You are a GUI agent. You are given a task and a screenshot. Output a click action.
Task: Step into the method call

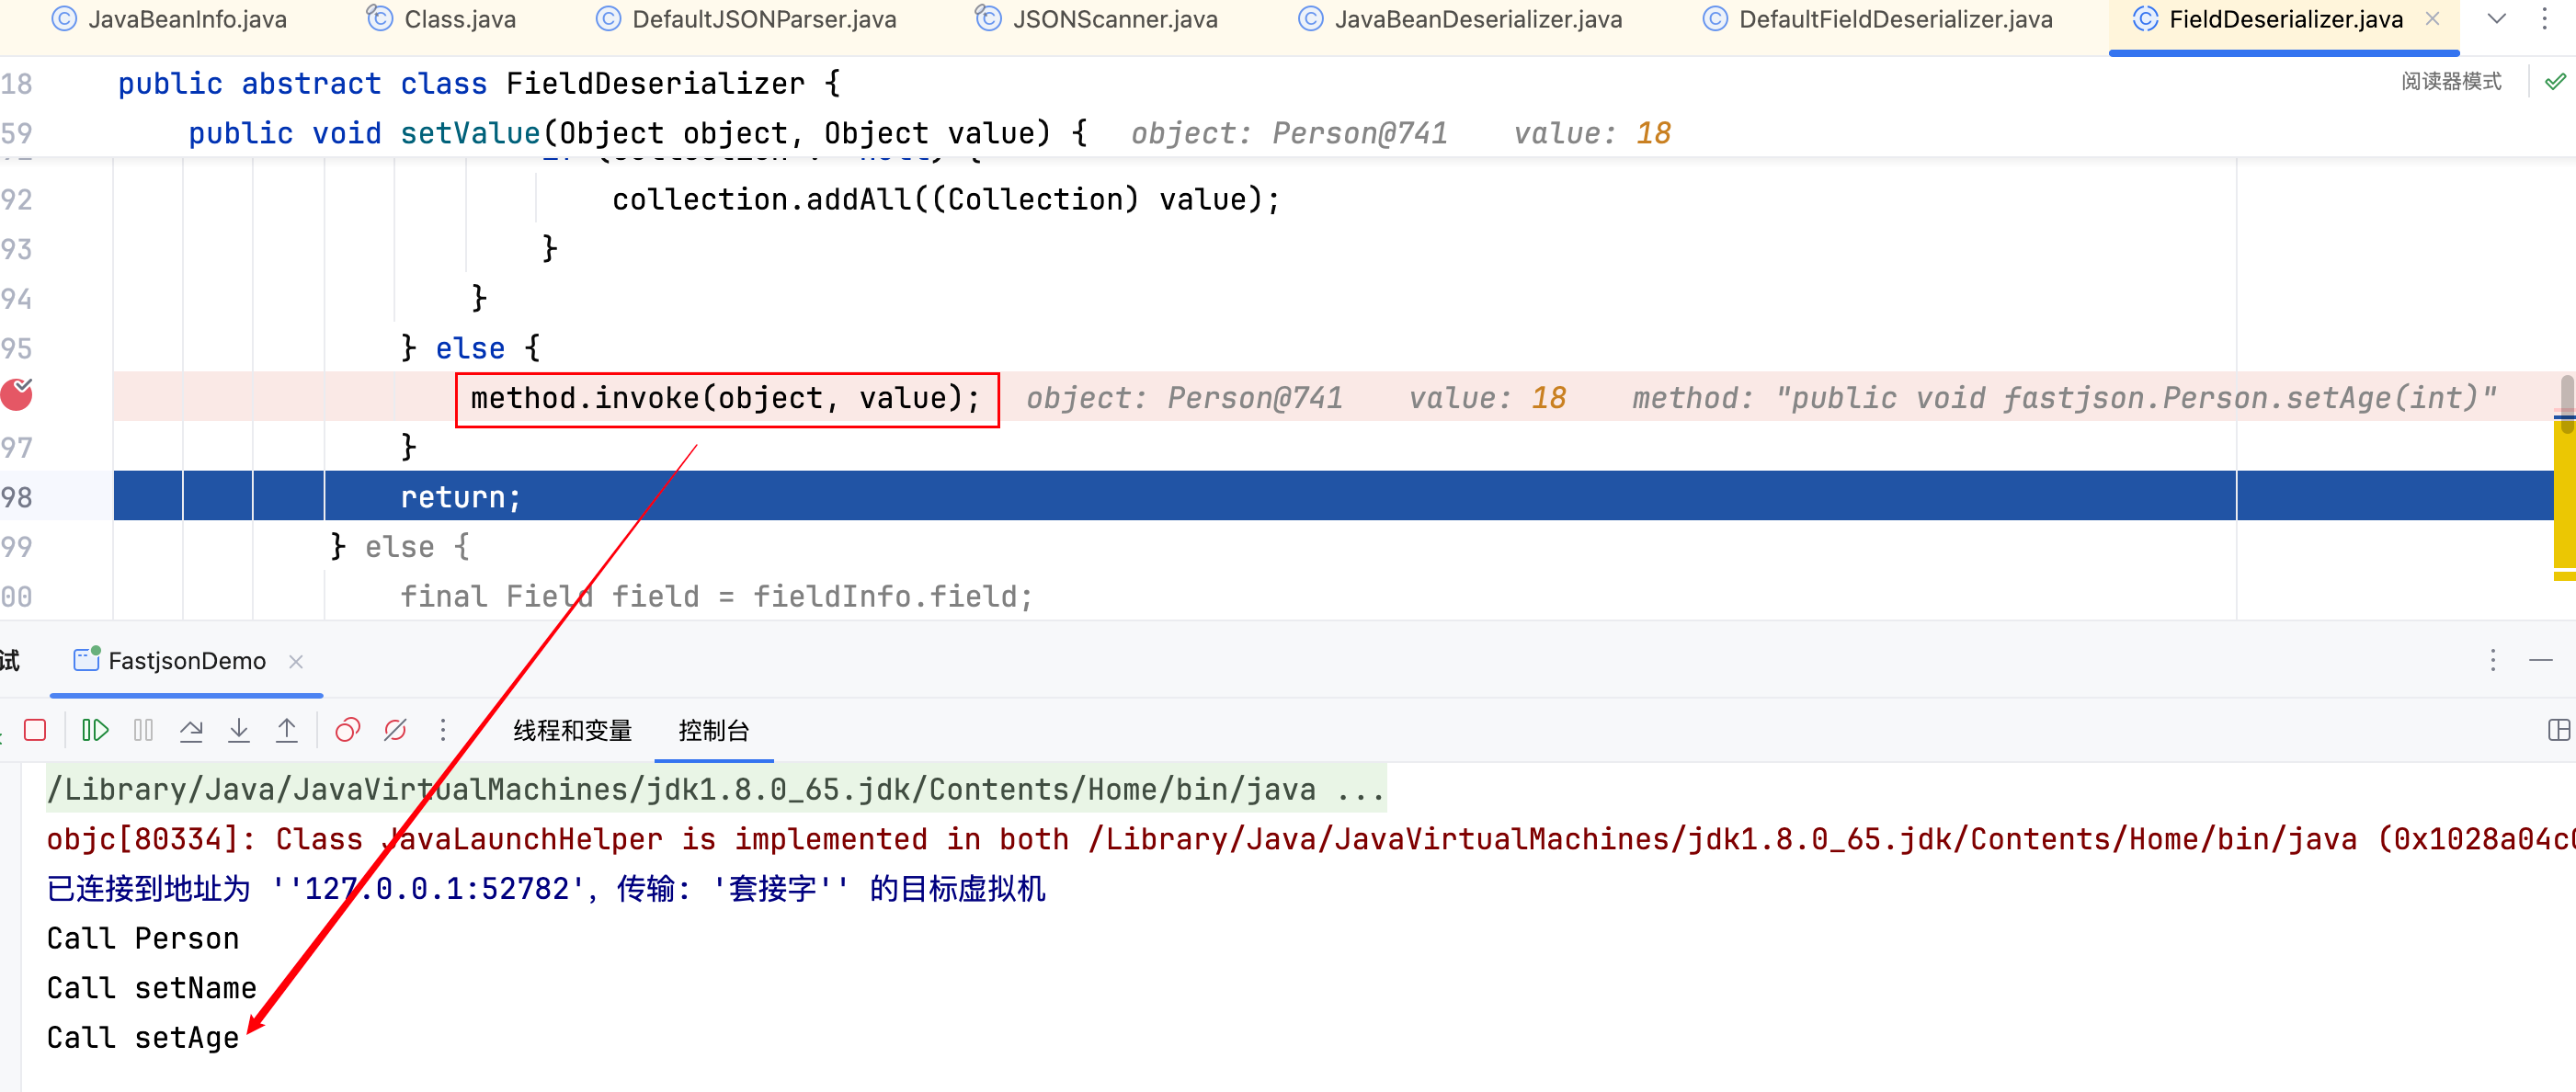239,730
